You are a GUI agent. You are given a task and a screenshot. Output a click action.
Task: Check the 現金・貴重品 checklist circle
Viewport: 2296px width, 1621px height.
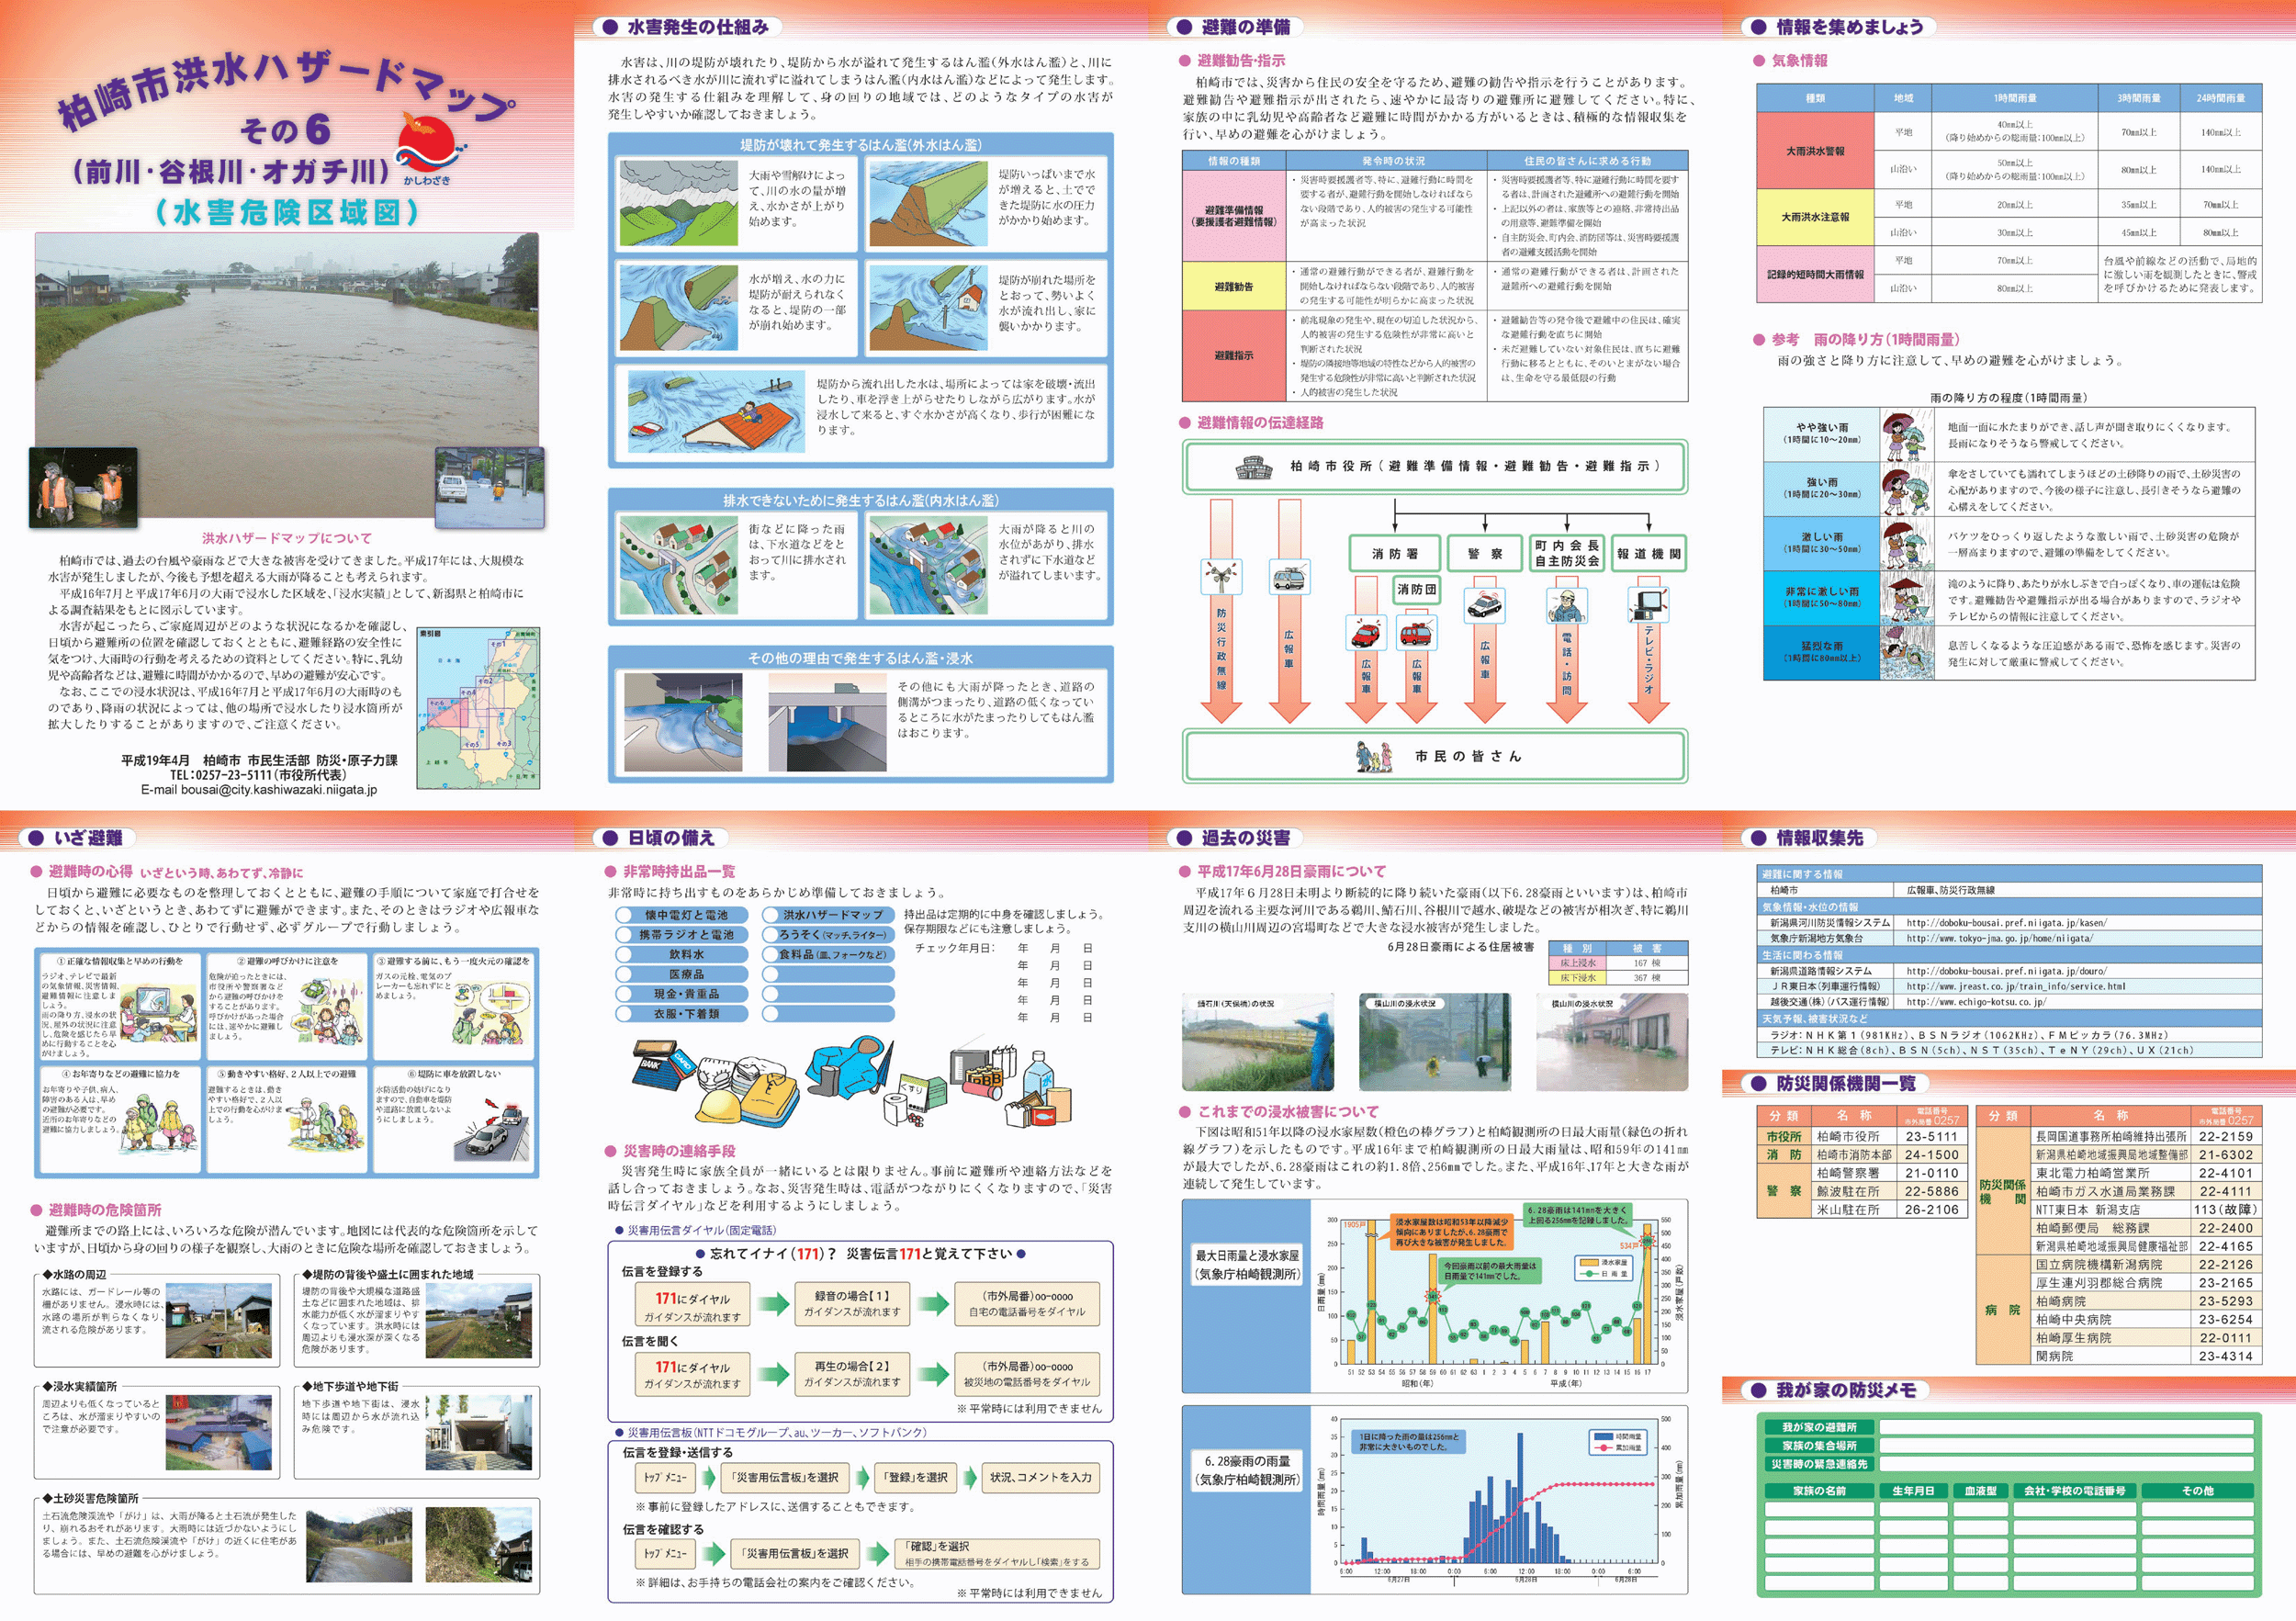(x=624, y=994)
